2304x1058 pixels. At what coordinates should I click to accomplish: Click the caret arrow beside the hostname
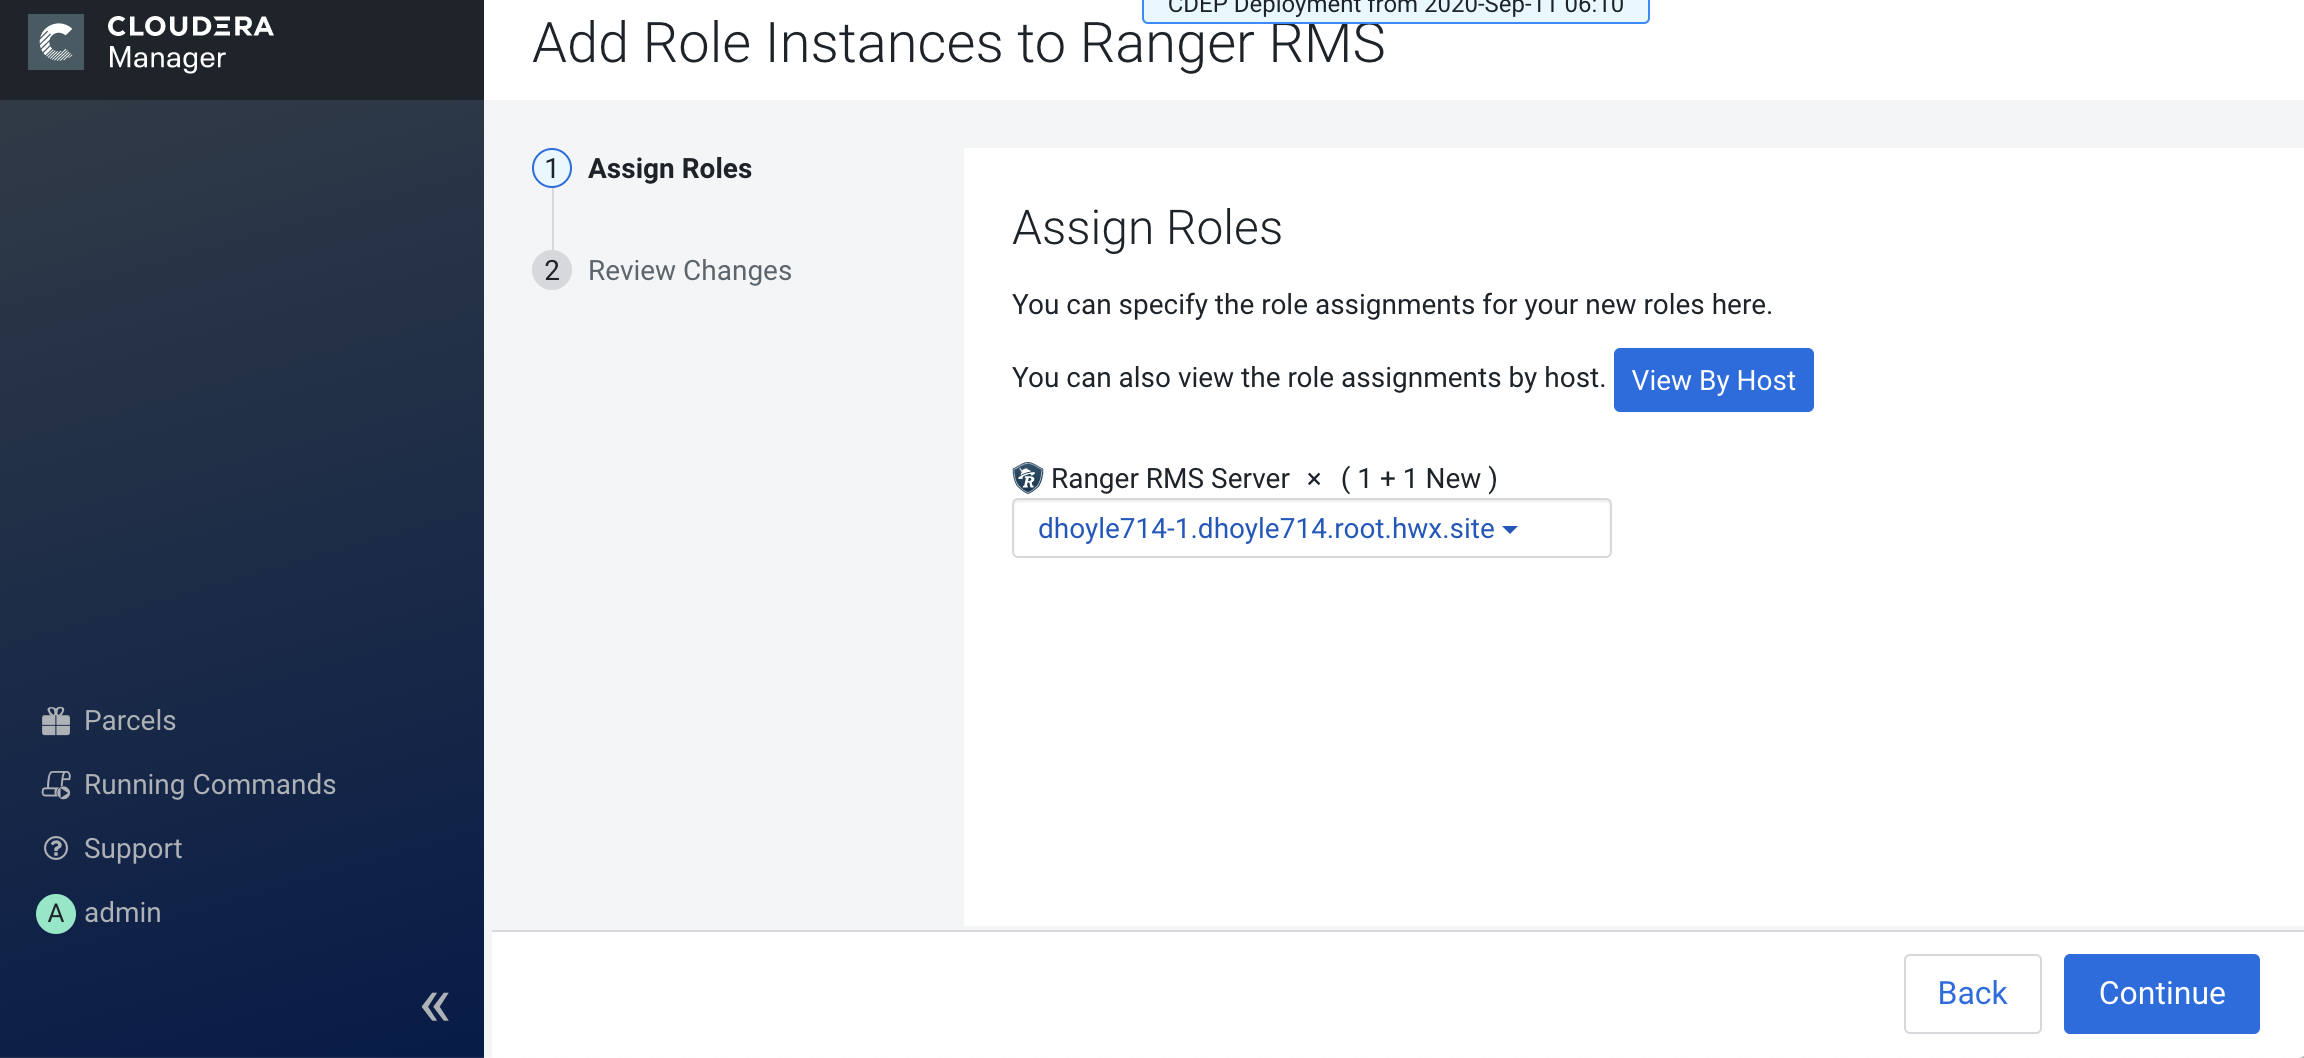tap(1510, 530)
